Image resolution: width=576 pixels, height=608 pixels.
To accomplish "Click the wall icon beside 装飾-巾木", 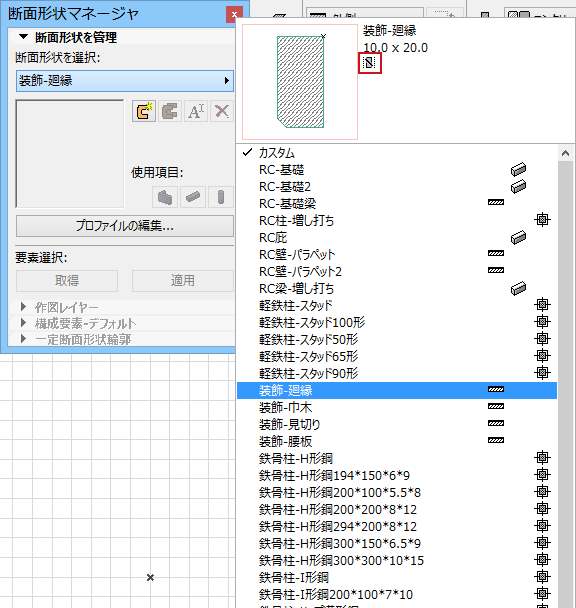I will (x=496, y=406).
